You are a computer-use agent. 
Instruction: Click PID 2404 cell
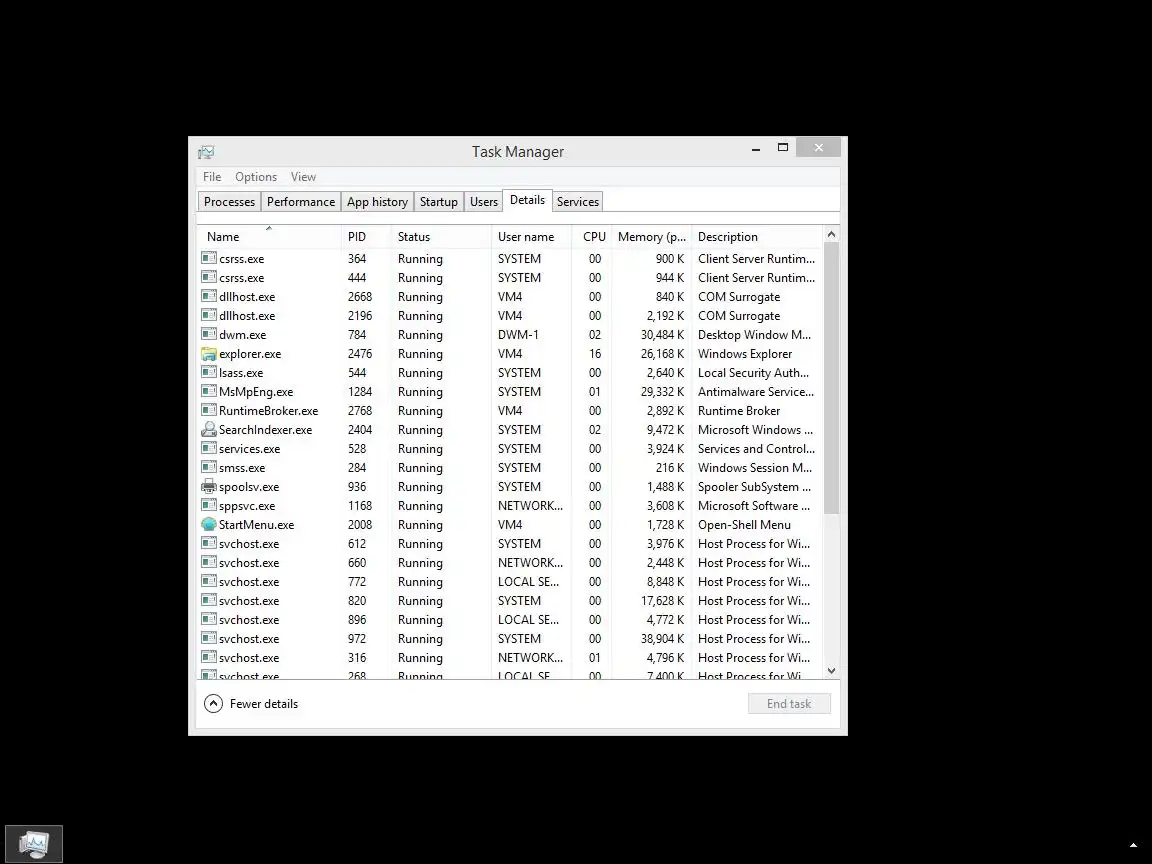coord(360,430)
